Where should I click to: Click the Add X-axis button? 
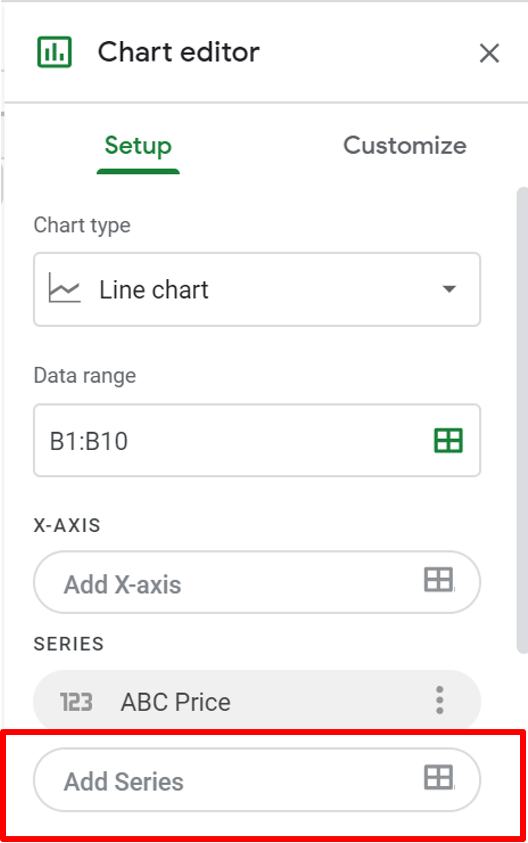(x=257, y=582)
